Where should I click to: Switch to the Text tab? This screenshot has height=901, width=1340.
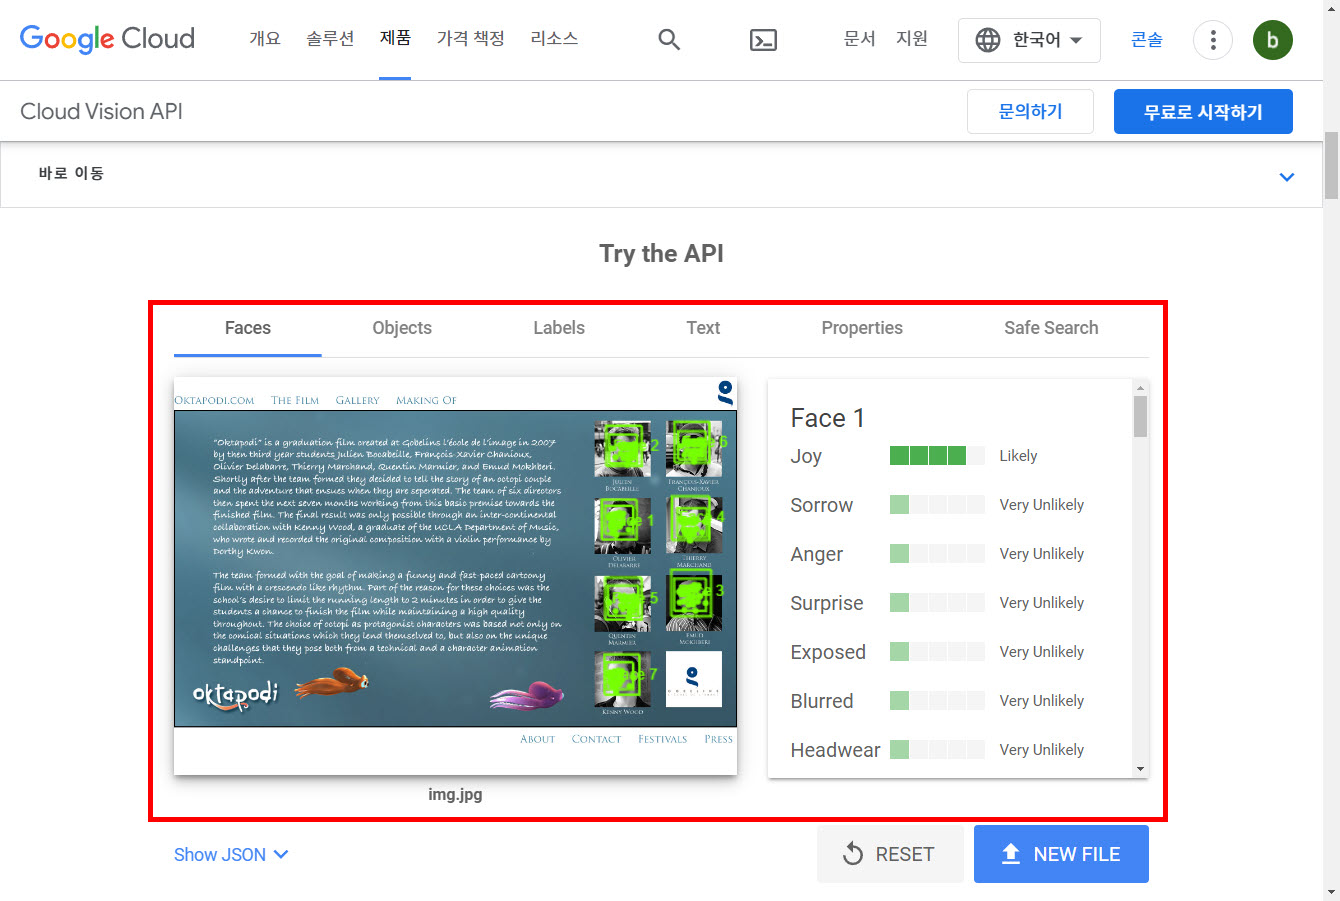[703, 328]
